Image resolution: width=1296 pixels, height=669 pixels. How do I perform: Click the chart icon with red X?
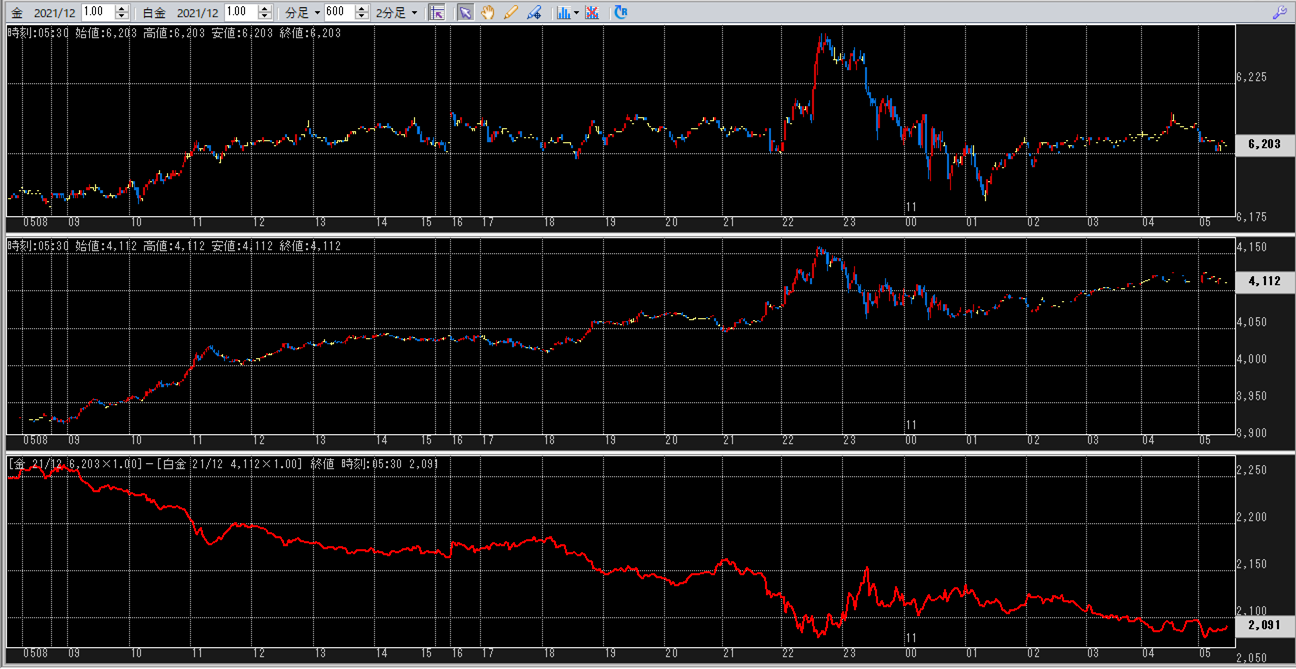[x=592, y=12]
